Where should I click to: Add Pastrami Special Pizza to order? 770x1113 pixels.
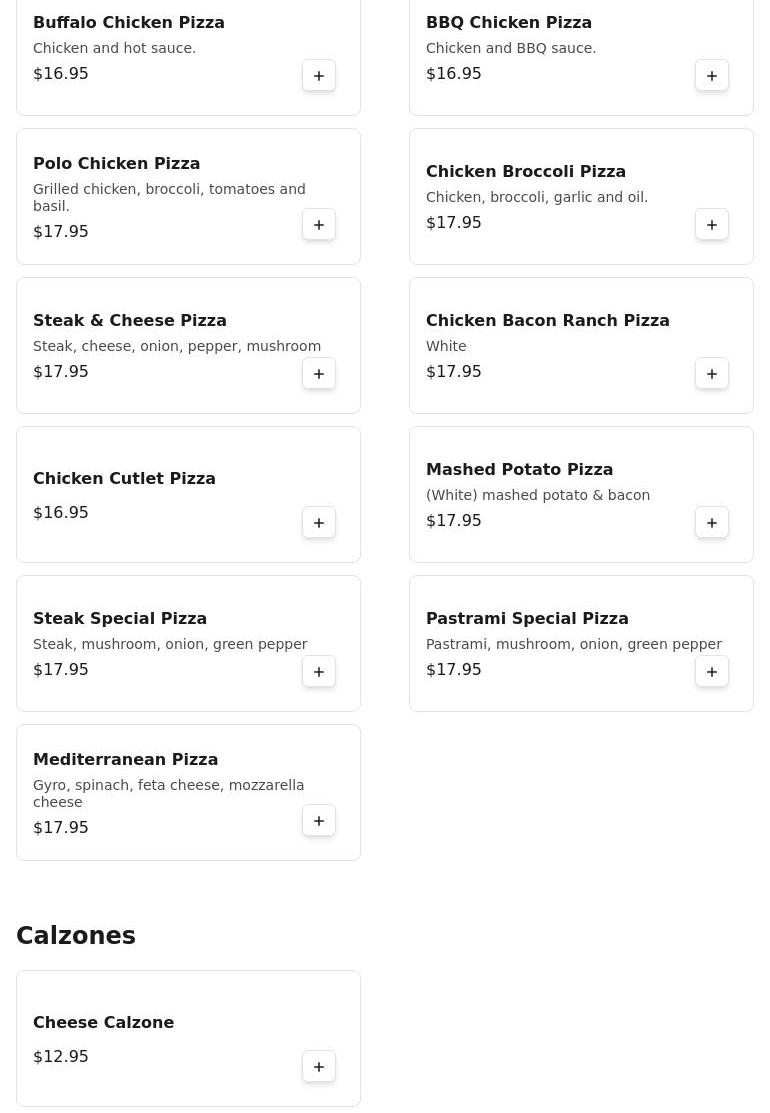pyautogui.click(x=712, y=672)
